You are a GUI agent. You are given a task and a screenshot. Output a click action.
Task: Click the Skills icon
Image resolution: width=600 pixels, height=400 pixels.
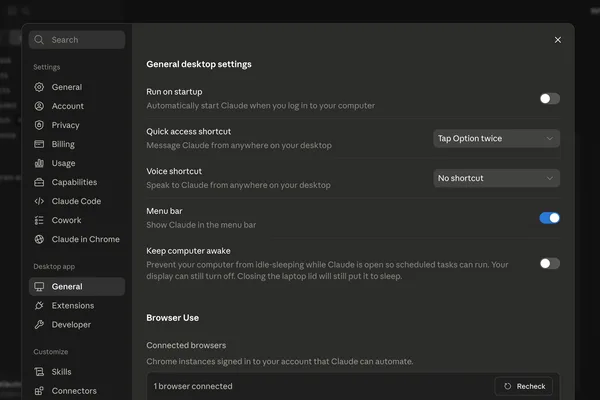pyautogui.click(x=39, y=372)
